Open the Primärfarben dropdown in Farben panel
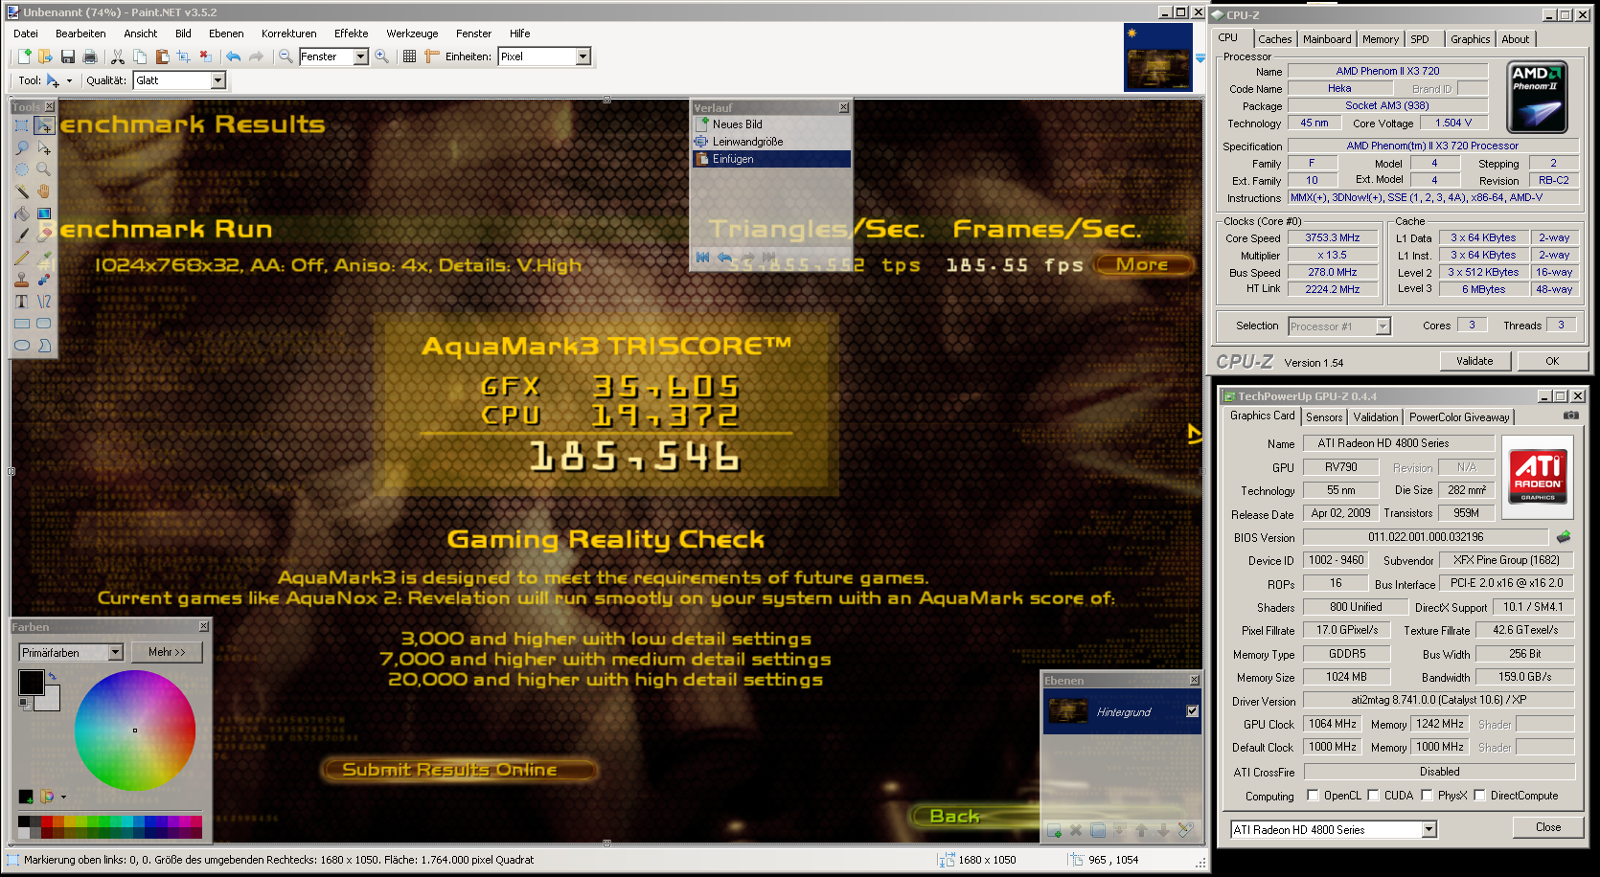 coord(115,653)
